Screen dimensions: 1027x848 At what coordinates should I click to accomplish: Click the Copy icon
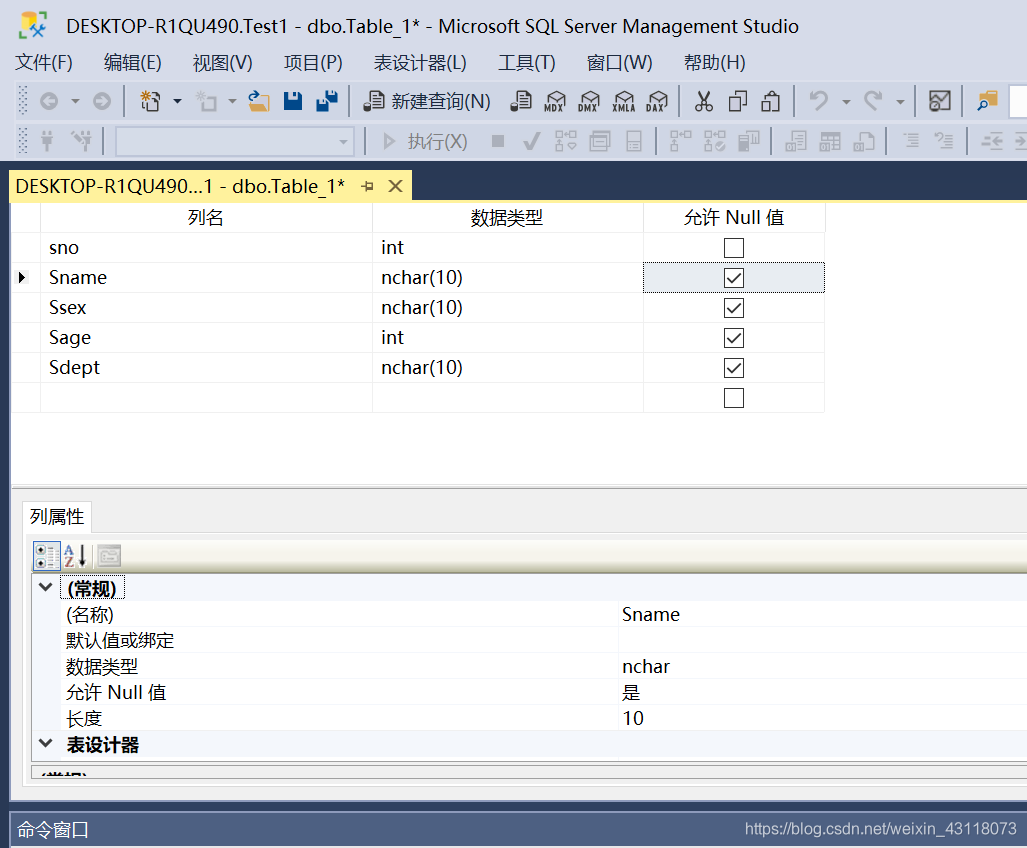click(738, 101)
